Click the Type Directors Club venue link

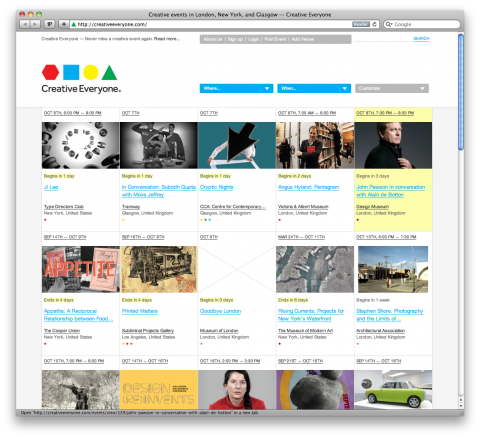pyautogui.click(x=64, y=207)
